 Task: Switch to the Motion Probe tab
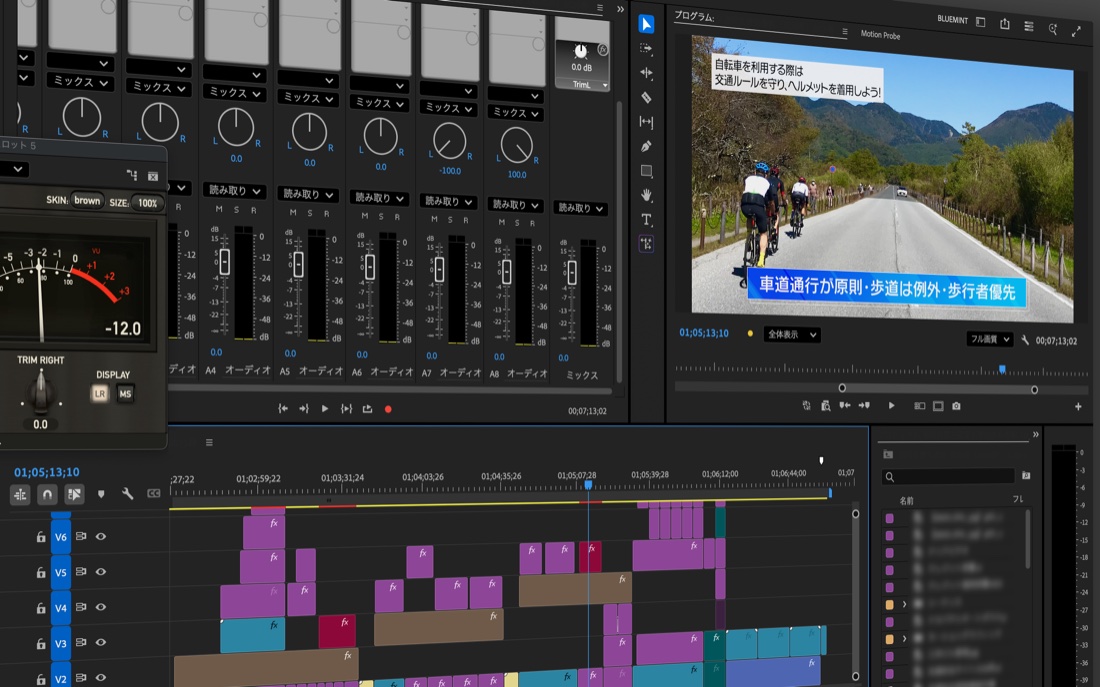[880, 34]
